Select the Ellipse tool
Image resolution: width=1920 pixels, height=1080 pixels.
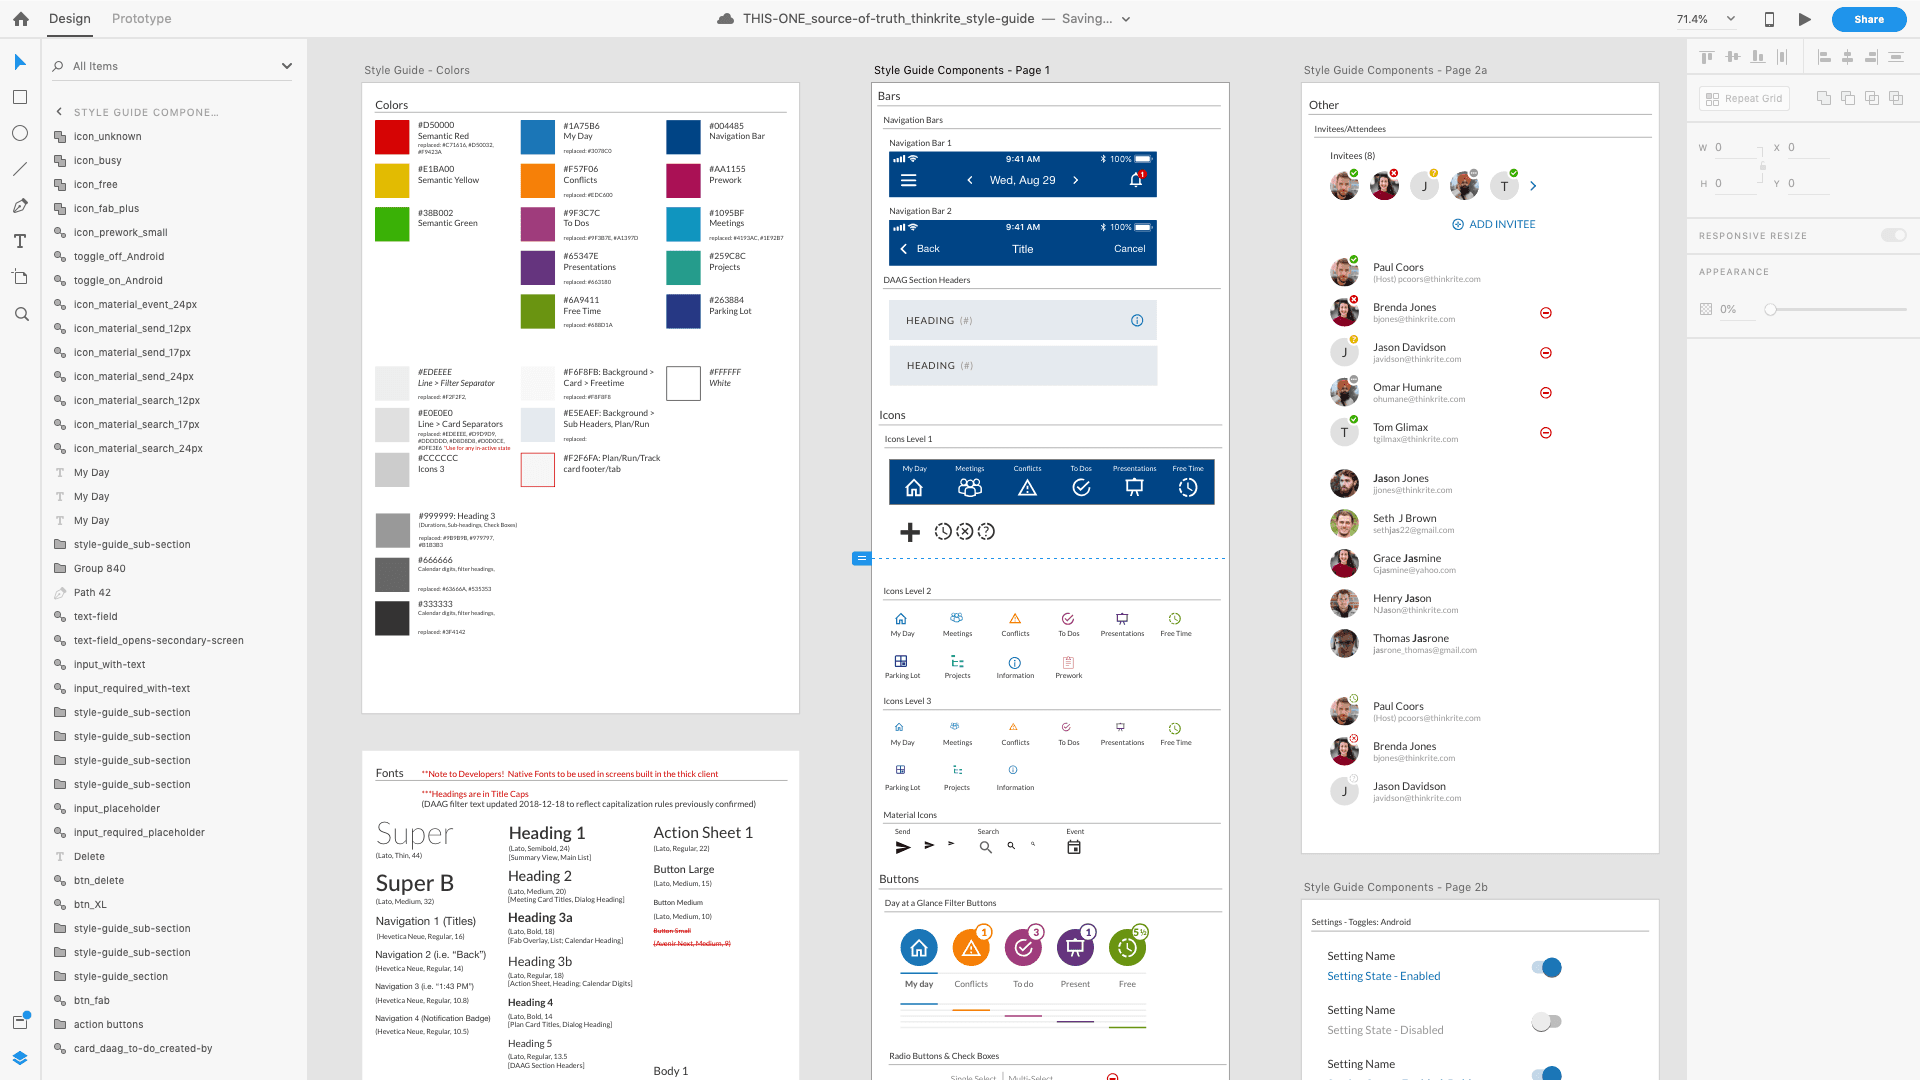coord(20,133)
